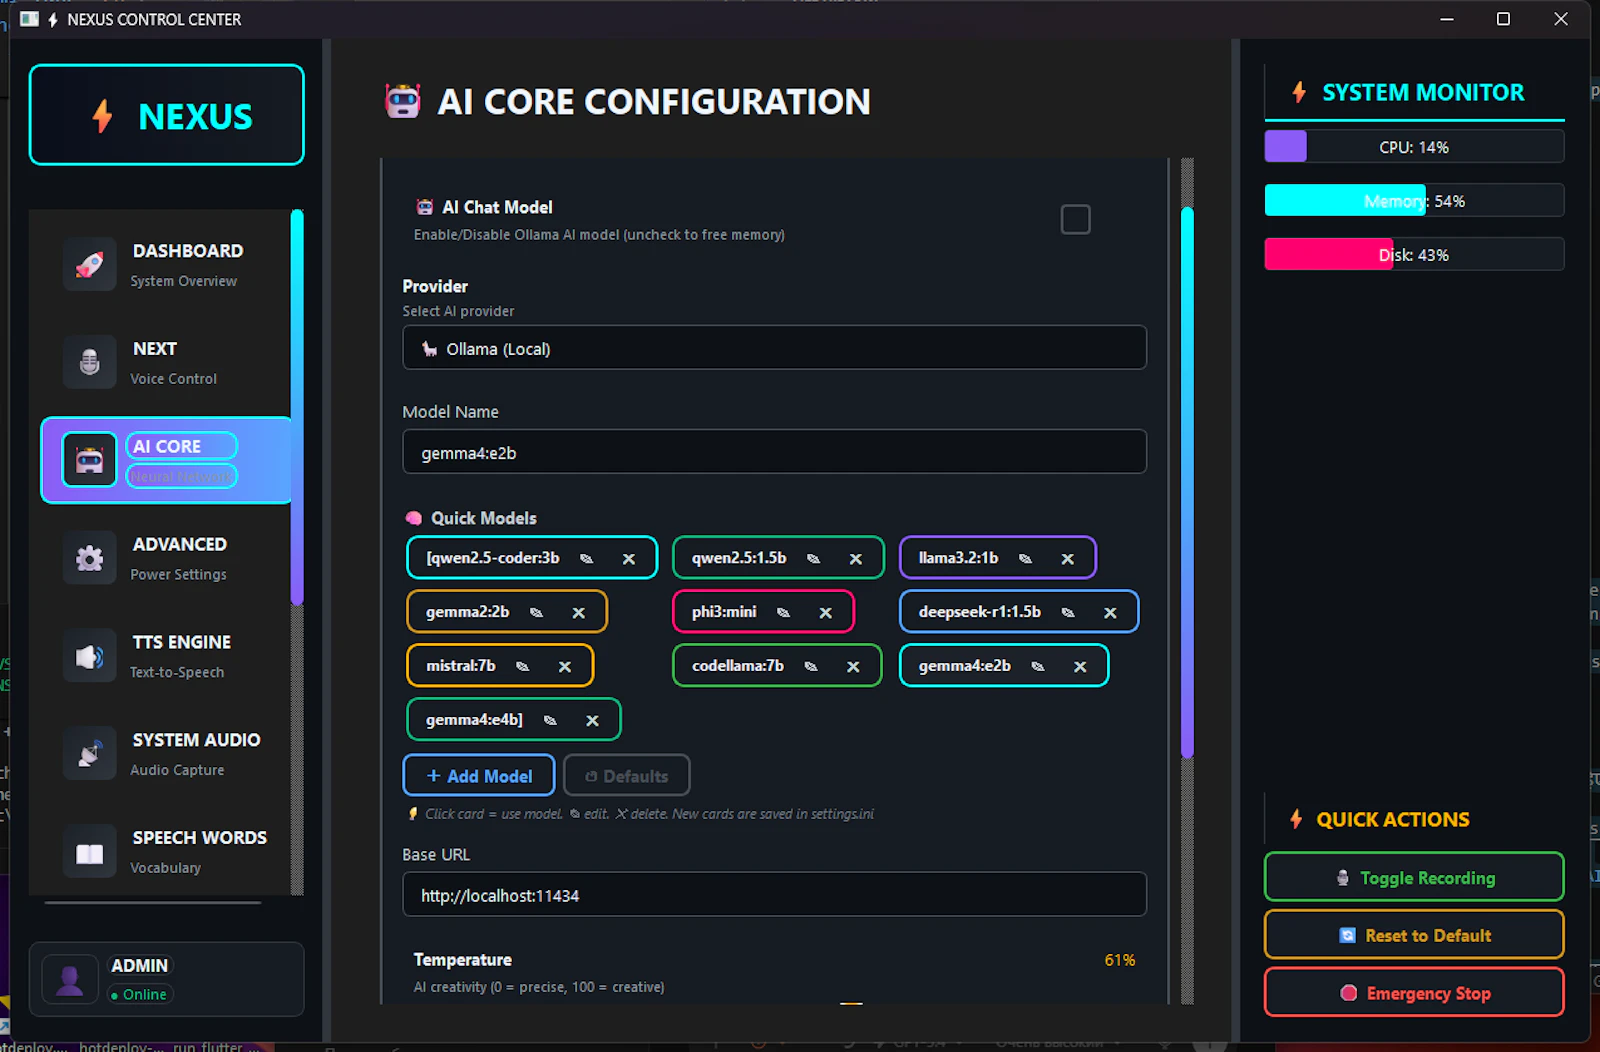
Task: Click the System Audio satellite icon
Action: [90, 754]
